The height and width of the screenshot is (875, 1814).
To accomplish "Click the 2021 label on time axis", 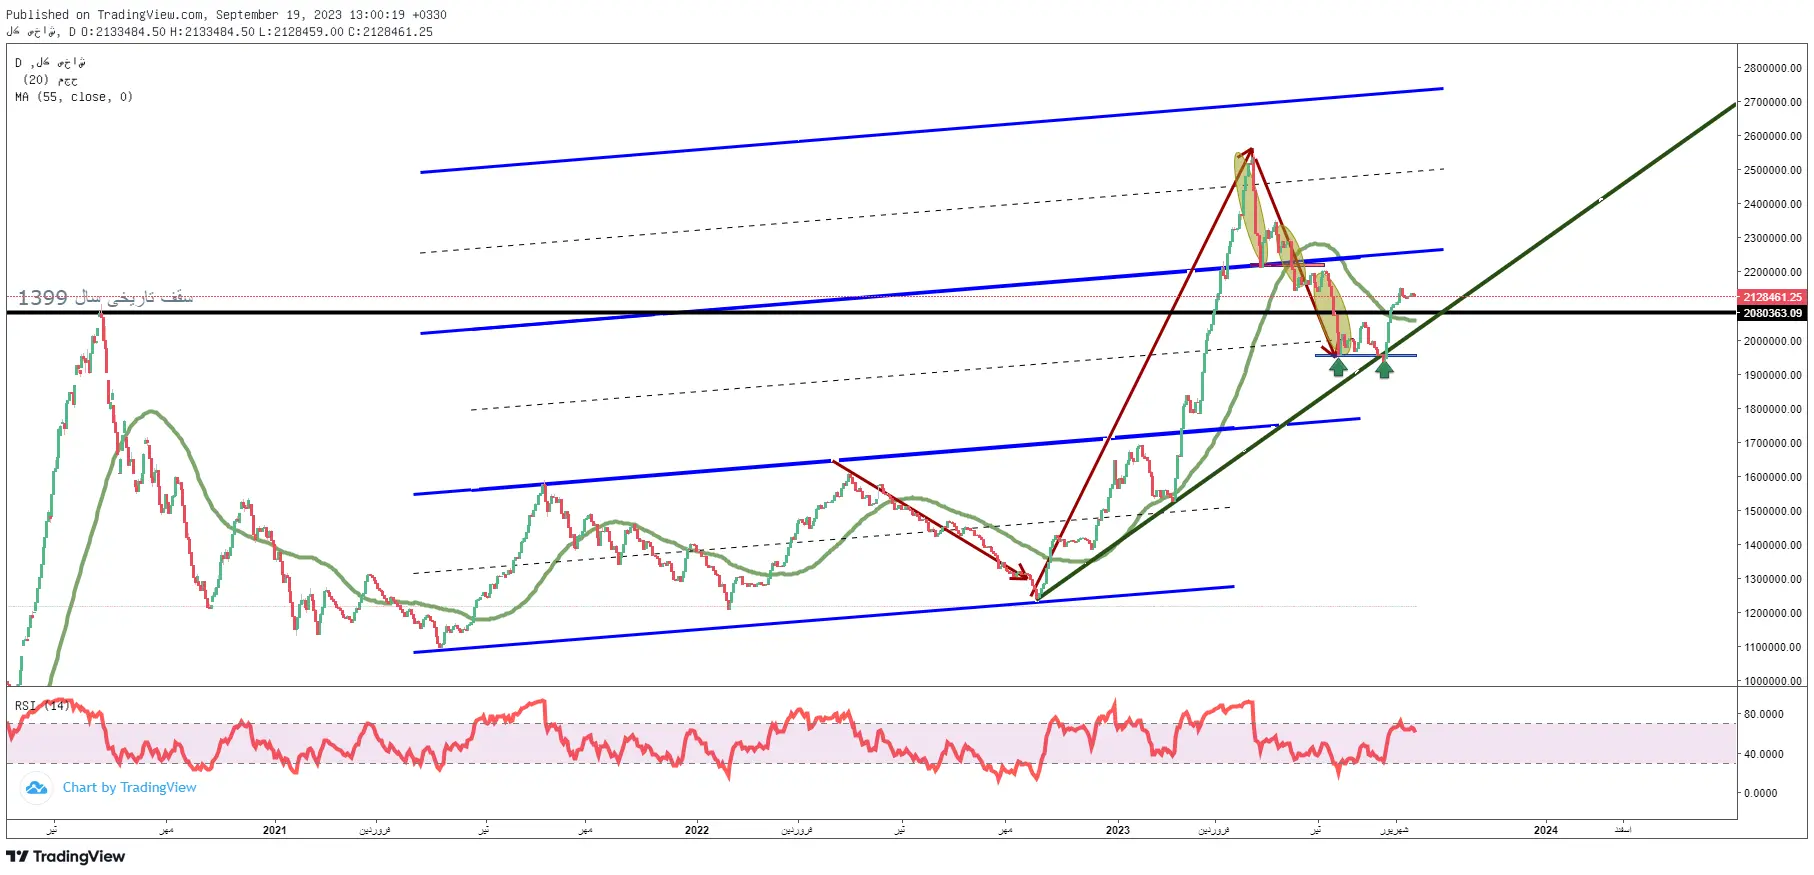I will [274, 830].
